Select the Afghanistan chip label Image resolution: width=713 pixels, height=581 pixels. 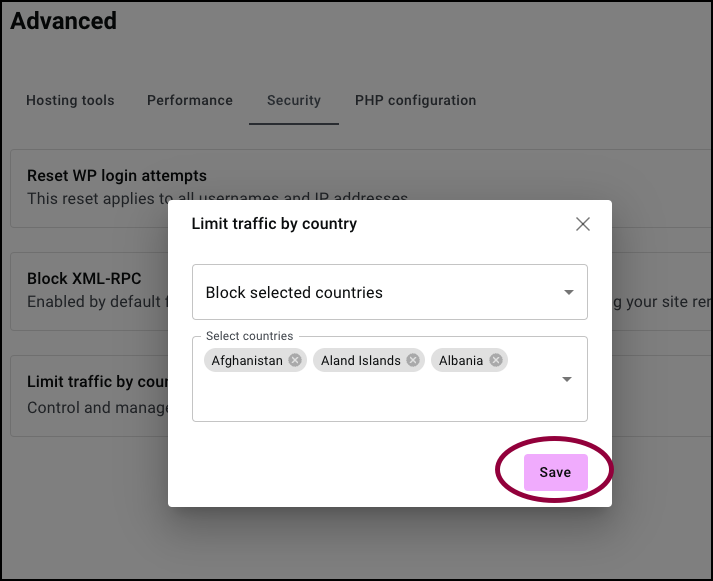247,361
